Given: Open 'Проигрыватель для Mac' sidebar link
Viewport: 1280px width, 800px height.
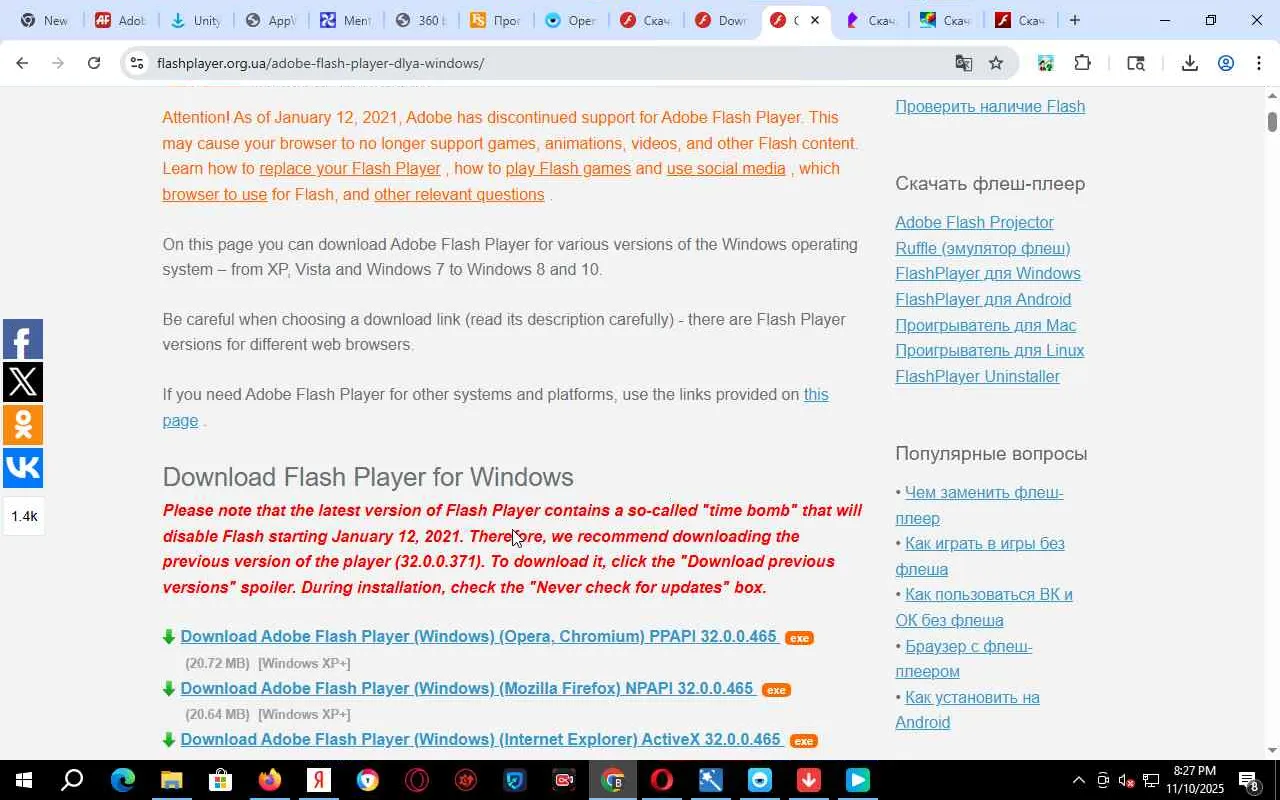Looking at the screenshot, I should click(985, 326).
